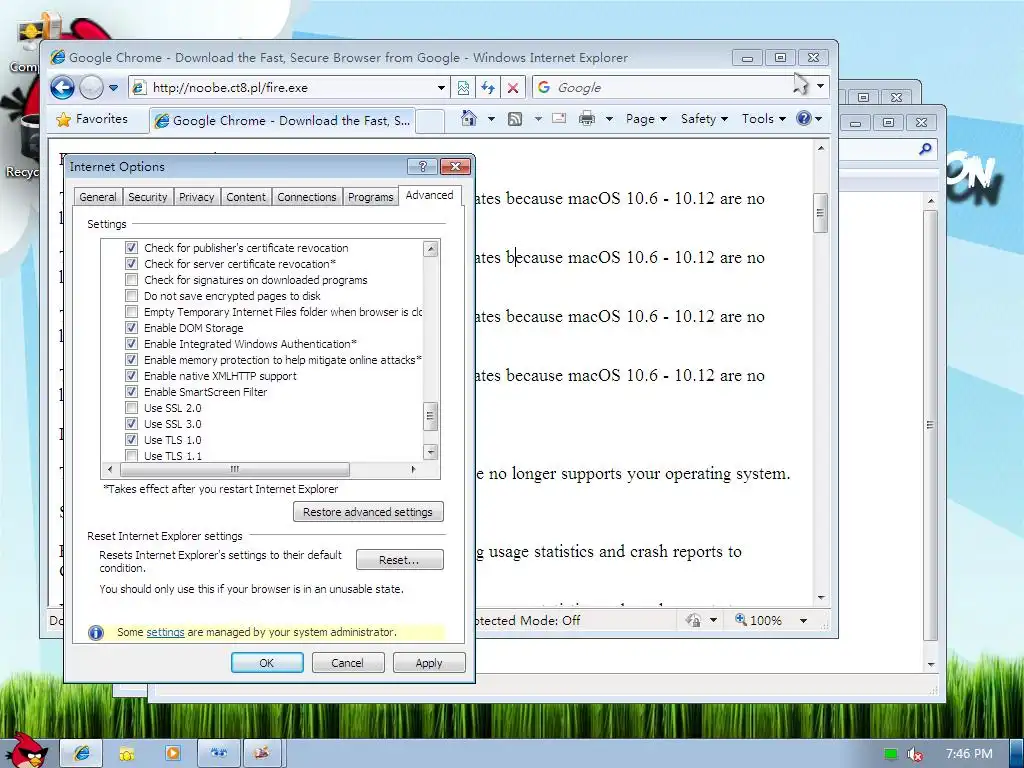Click the settings list vertical scrollbar thumb
The width and height of the screenshot is (1024, 768).
point(430,416)
